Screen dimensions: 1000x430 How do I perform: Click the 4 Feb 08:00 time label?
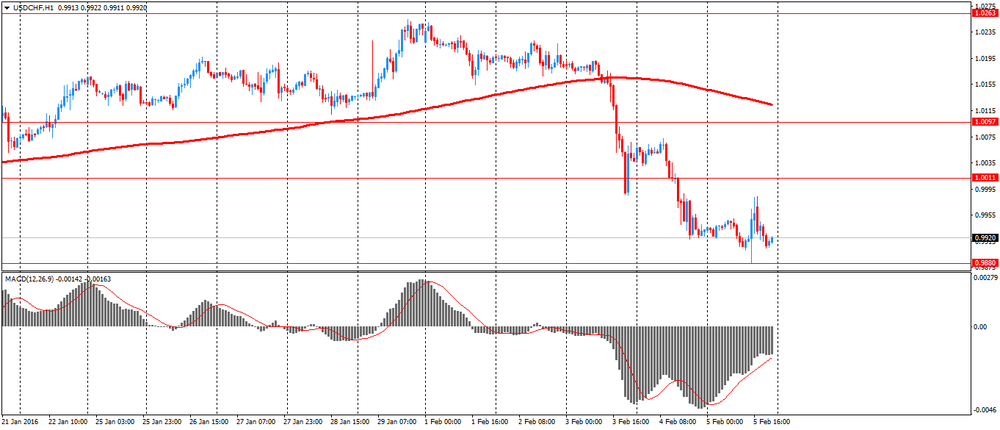tap(677, 422)
